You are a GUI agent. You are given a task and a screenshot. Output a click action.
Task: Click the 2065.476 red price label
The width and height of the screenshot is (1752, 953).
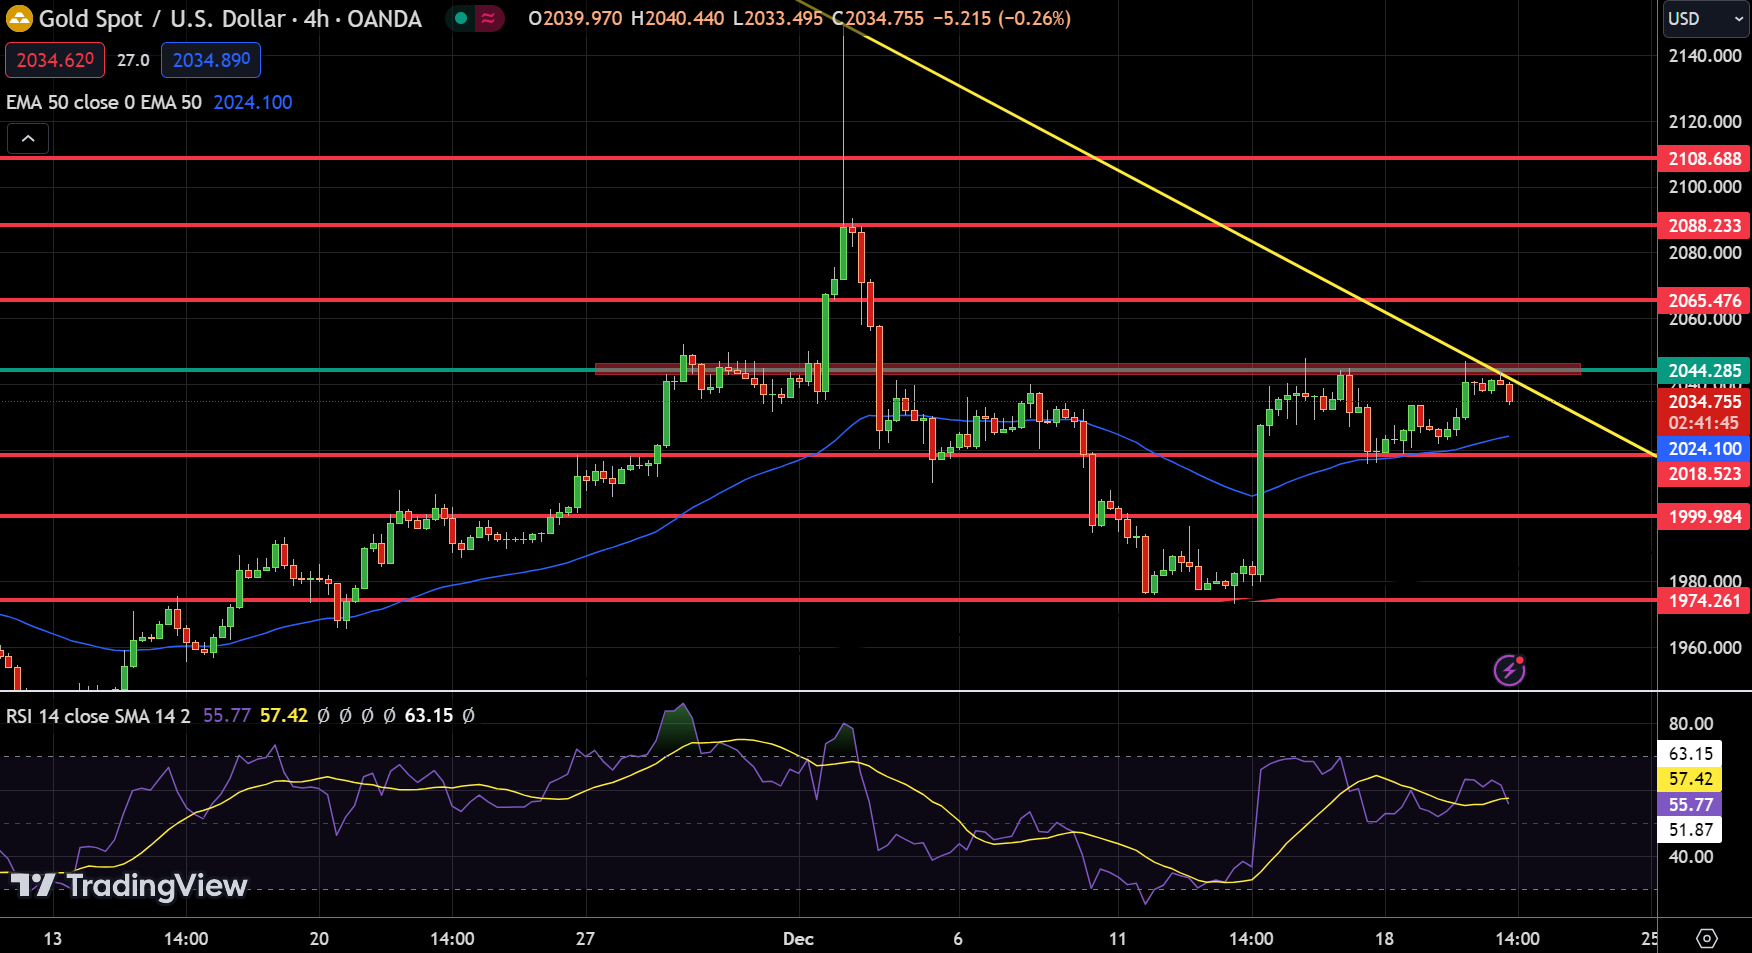pyautogui.click(x=1704, y=300)
